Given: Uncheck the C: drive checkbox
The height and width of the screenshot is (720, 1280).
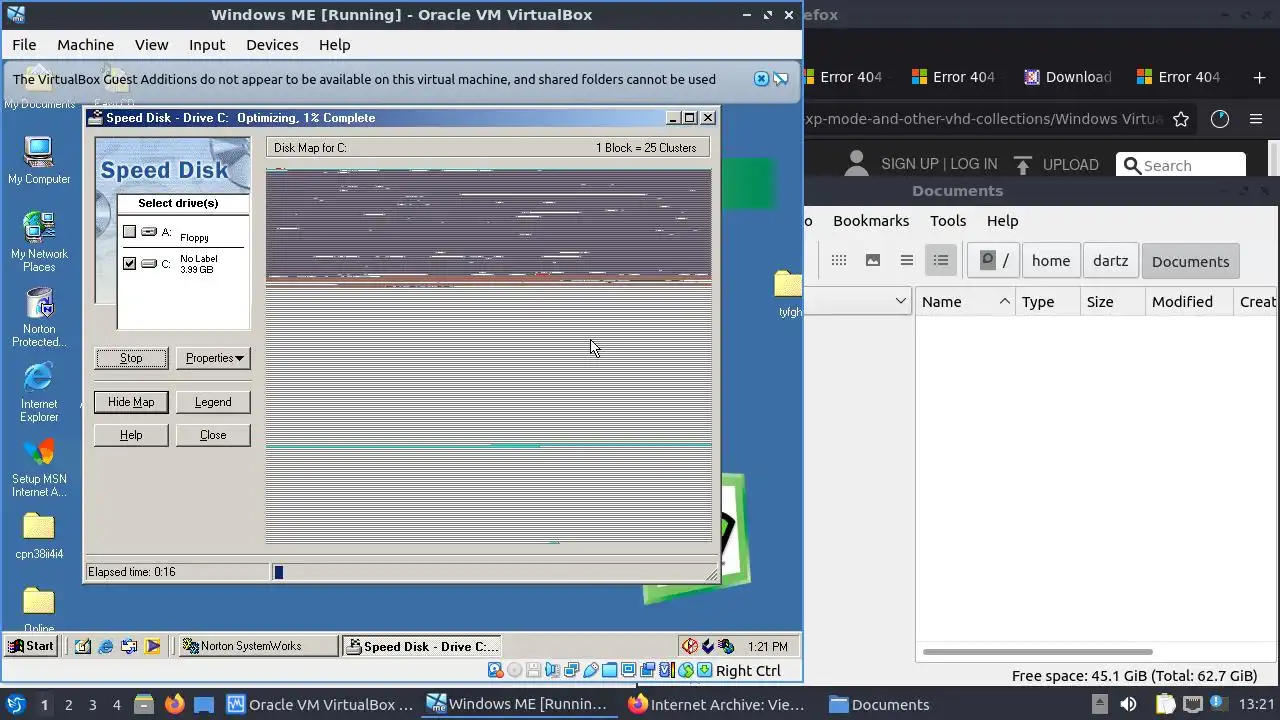Looking at the screenshot, I should tap(129, 264).
